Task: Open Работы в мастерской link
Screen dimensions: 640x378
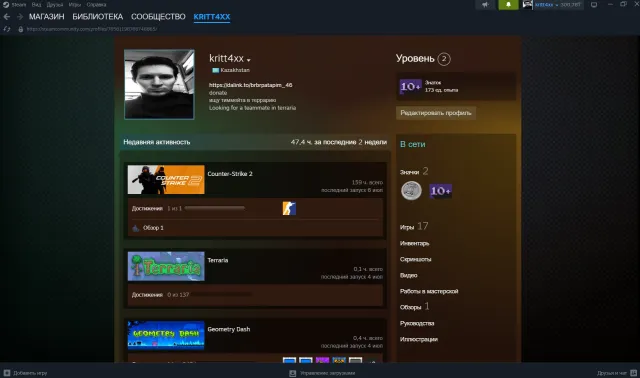Action: (x=429, y=291)
